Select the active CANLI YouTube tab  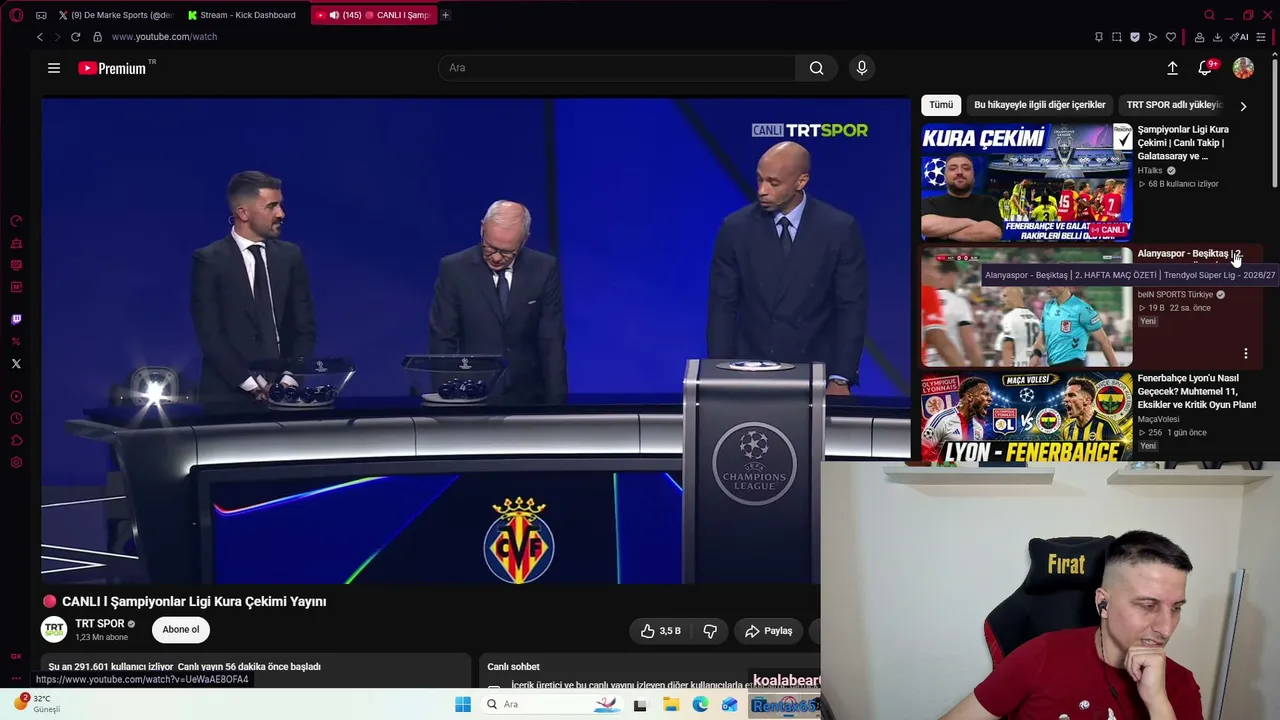[373, 15]
